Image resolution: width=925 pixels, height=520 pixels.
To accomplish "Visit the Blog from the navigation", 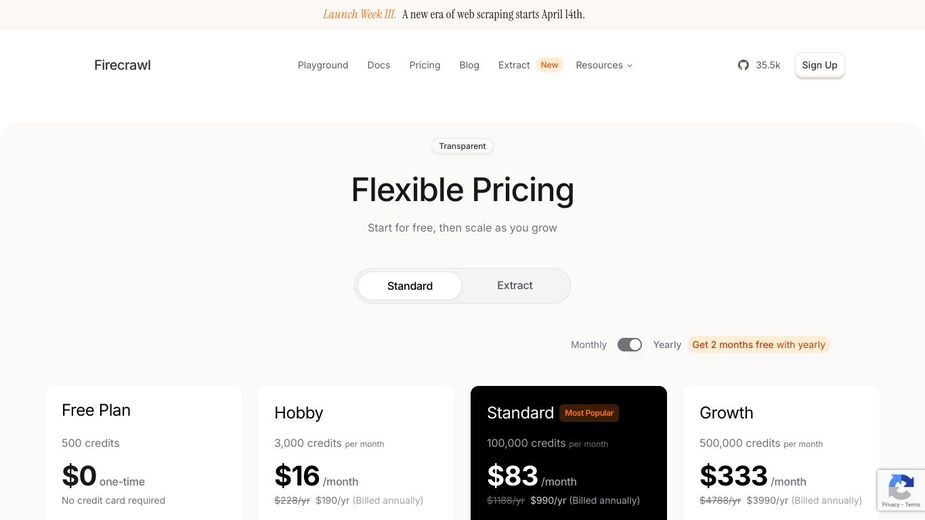I will click(x=469, y=65).
